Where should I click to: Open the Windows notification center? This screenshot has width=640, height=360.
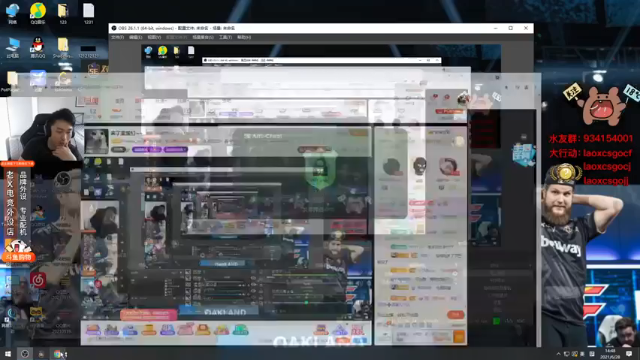point(629,354)
